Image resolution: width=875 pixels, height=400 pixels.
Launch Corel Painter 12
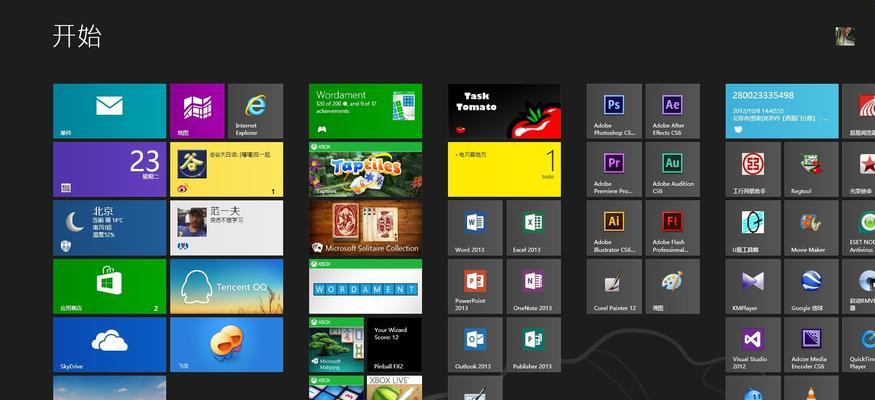point(614,286)
